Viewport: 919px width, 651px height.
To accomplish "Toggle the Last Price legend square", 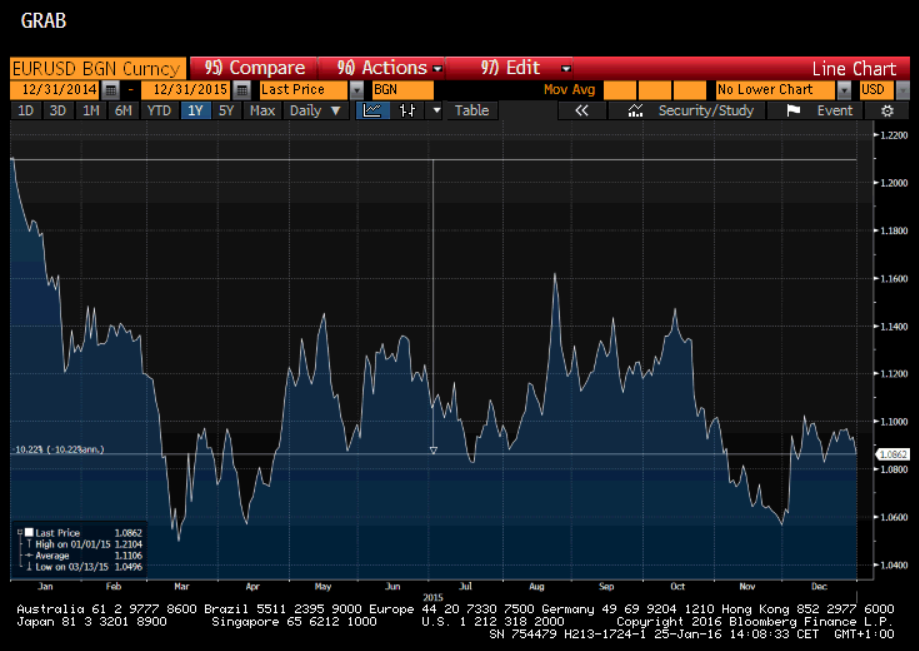I will 29,532.
